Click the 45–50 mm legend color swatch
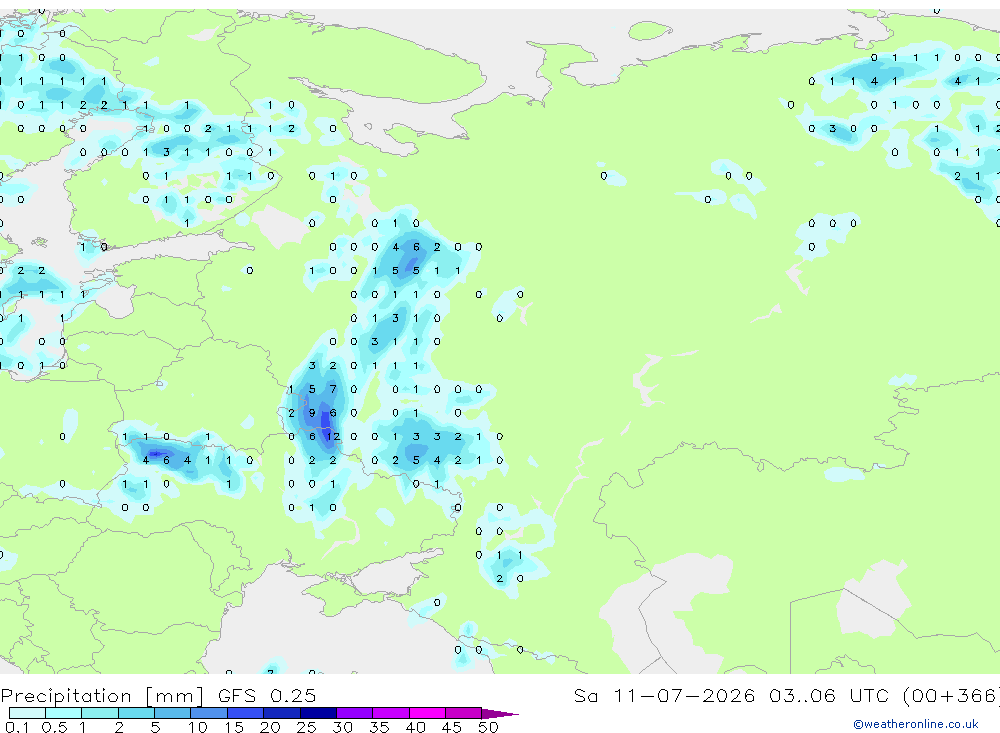Viewport: 1000px width, 733px height. [464, 713]
